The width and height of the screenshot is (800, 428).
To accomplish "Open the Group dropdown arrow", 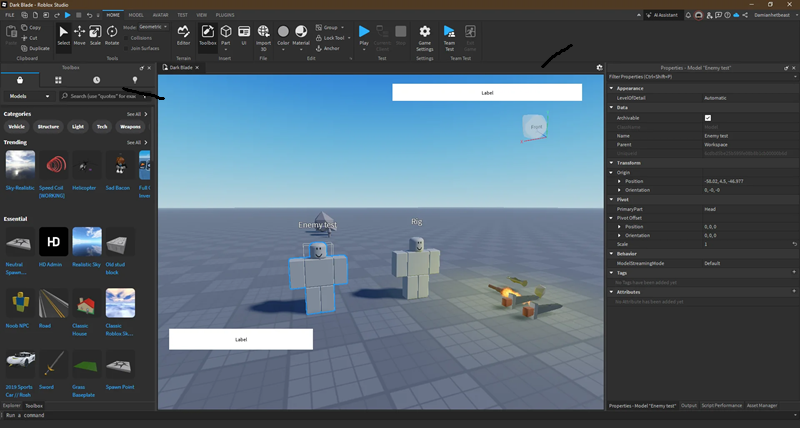I will coord(342,28).
